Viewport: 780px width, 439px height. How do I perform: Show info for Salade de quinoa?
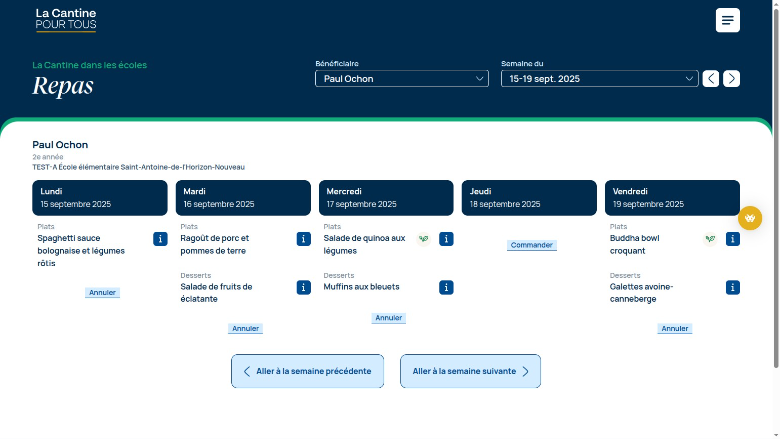pos(446,239)
